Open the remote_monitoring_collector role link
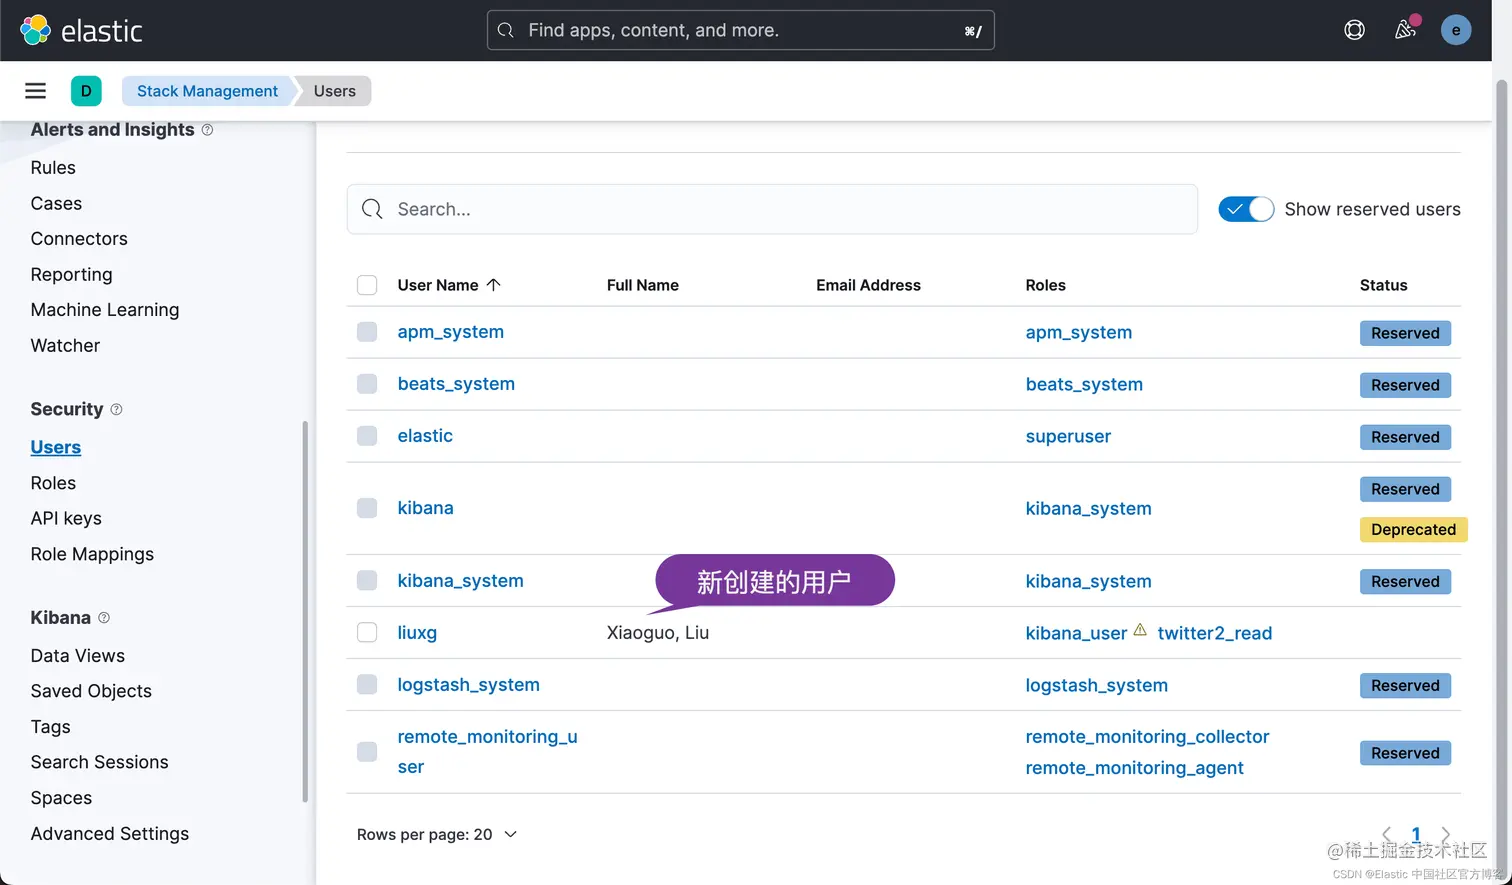 [1147, 737]
